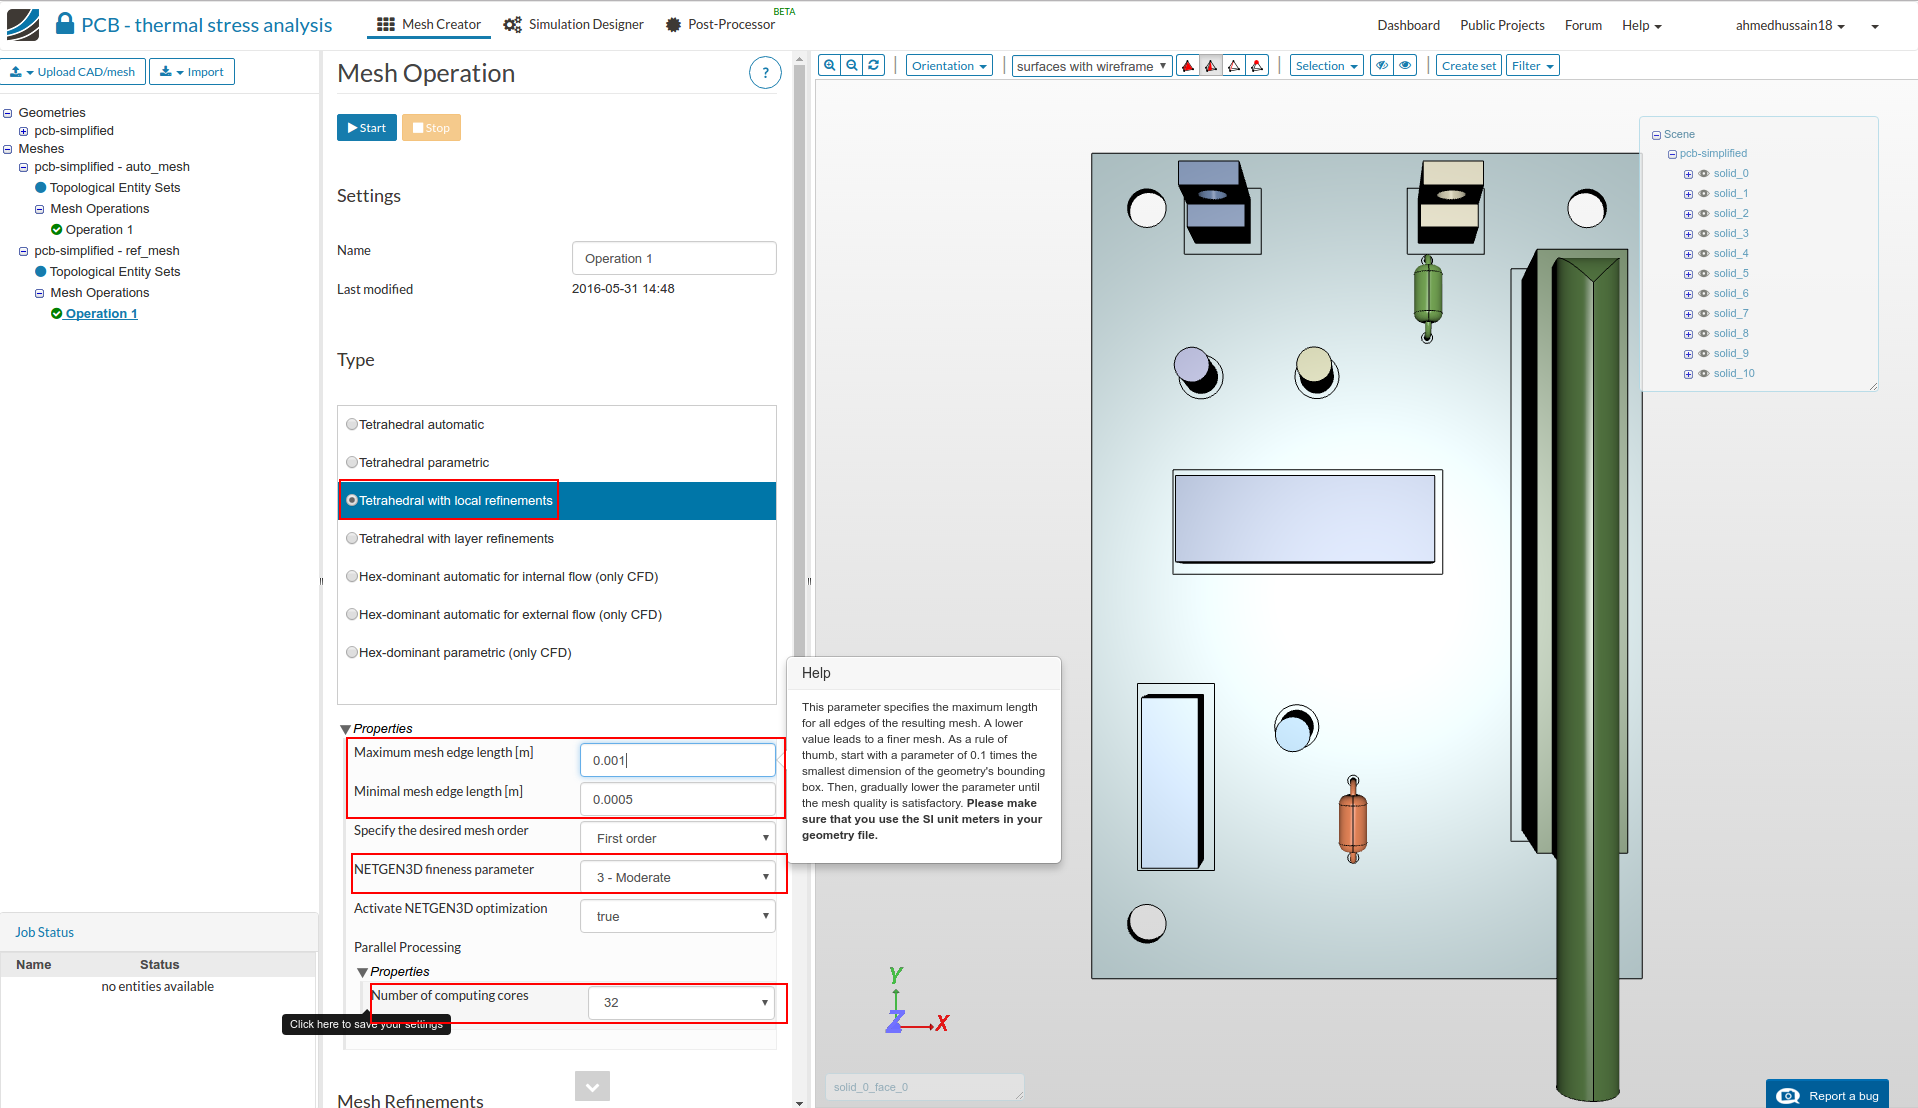
Task: Click the Import button
Action: tap(192, 72)
